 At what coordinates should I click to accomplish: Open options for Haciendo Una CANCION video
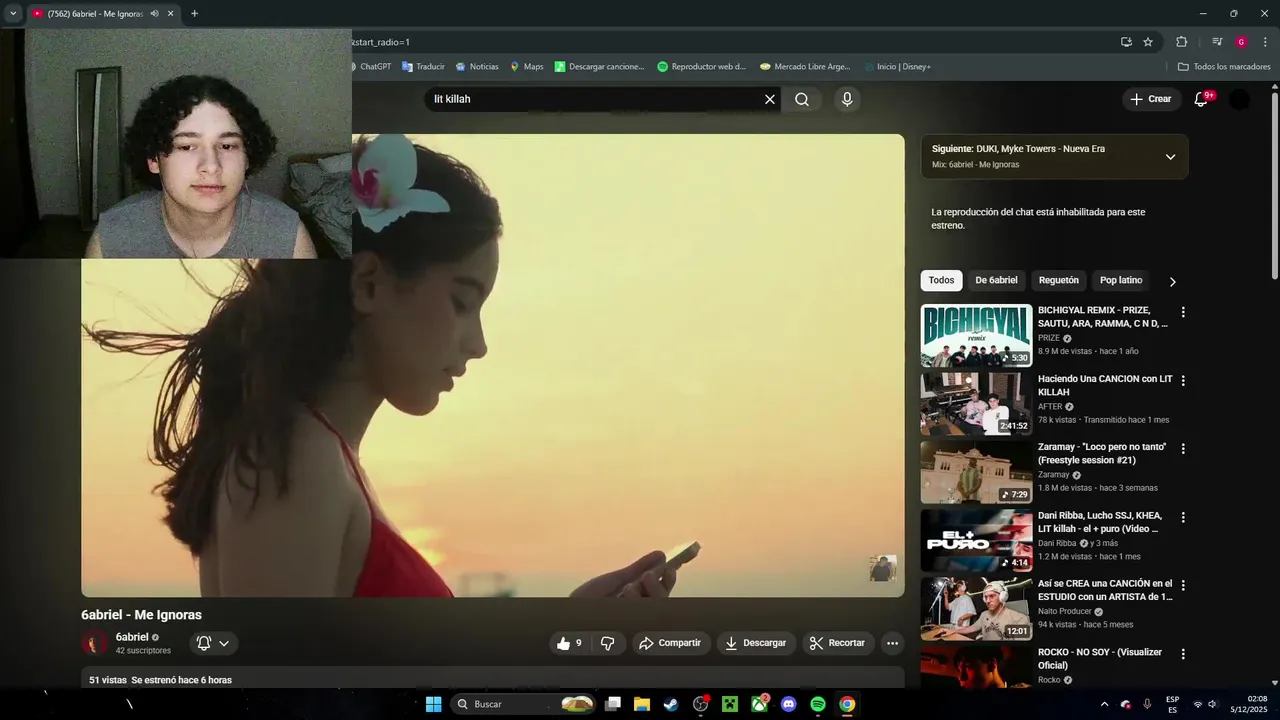(x=1183, y=381)
